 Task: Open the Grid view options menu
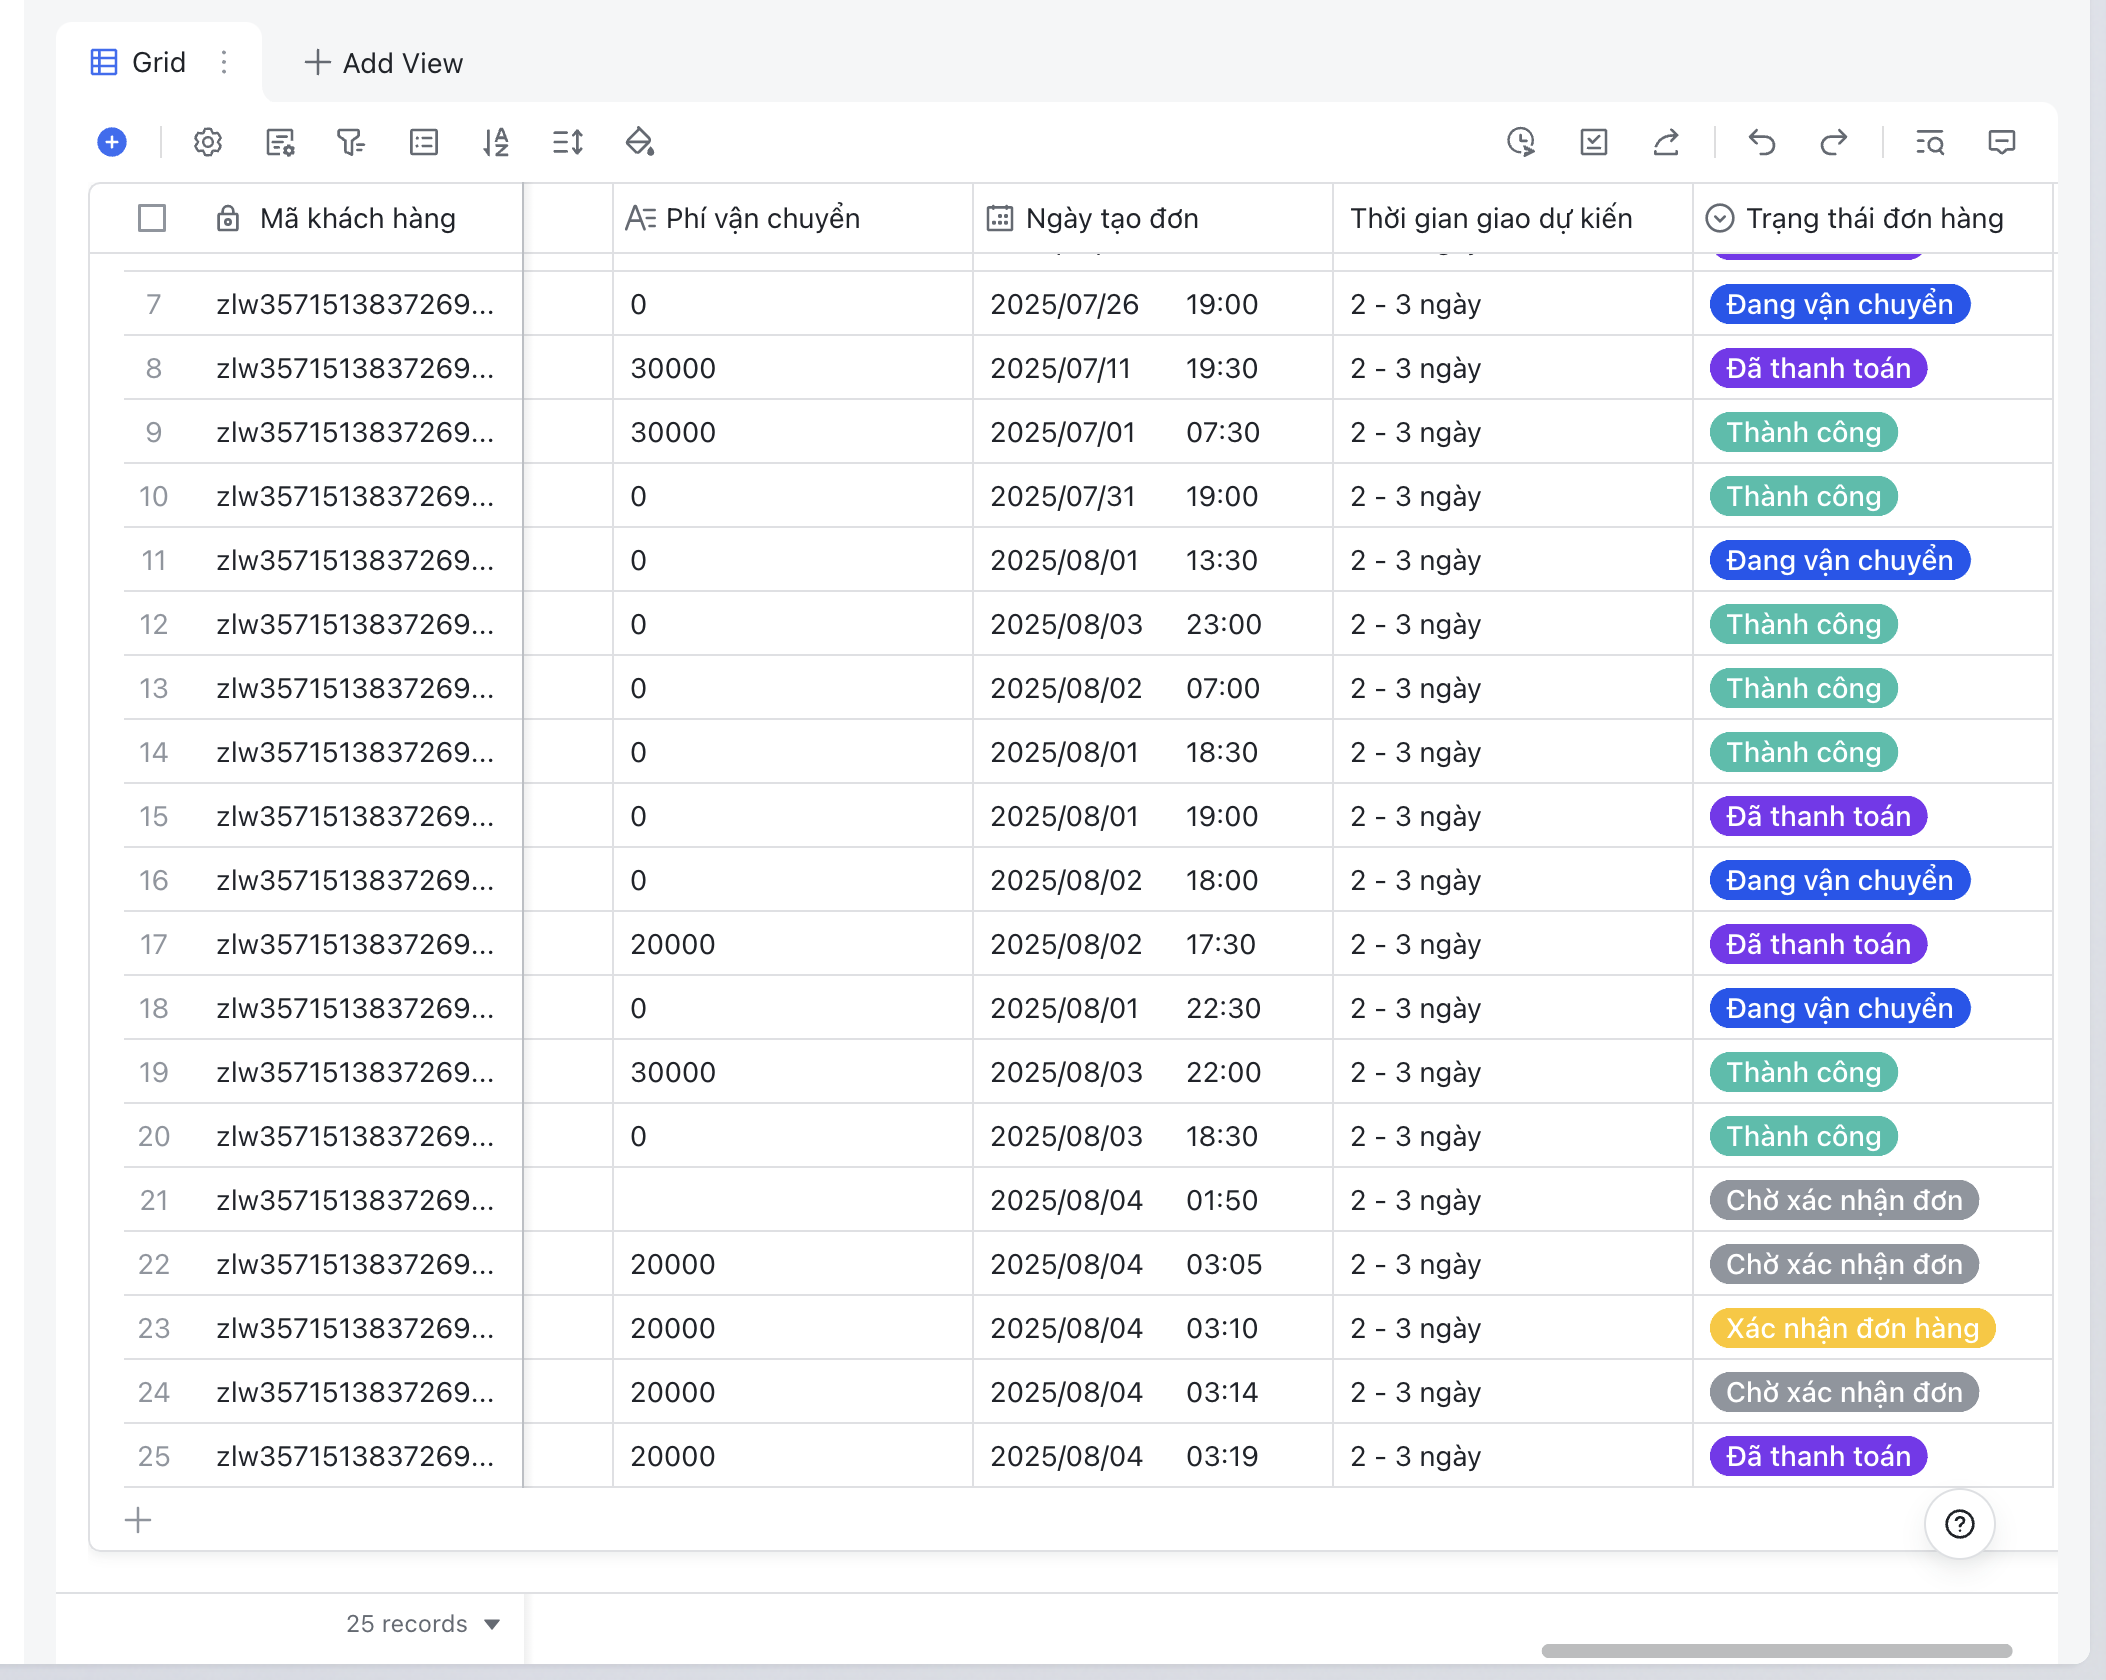[224, 62]
